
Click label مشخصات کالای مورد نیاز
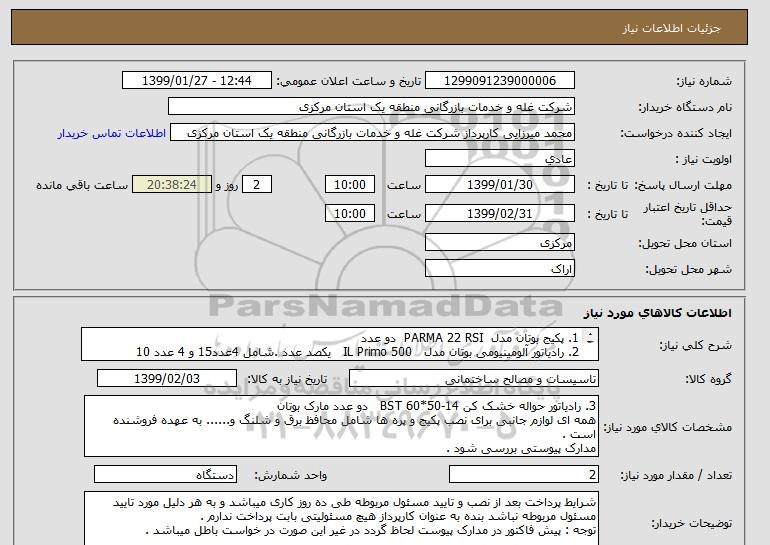point(668,427)
